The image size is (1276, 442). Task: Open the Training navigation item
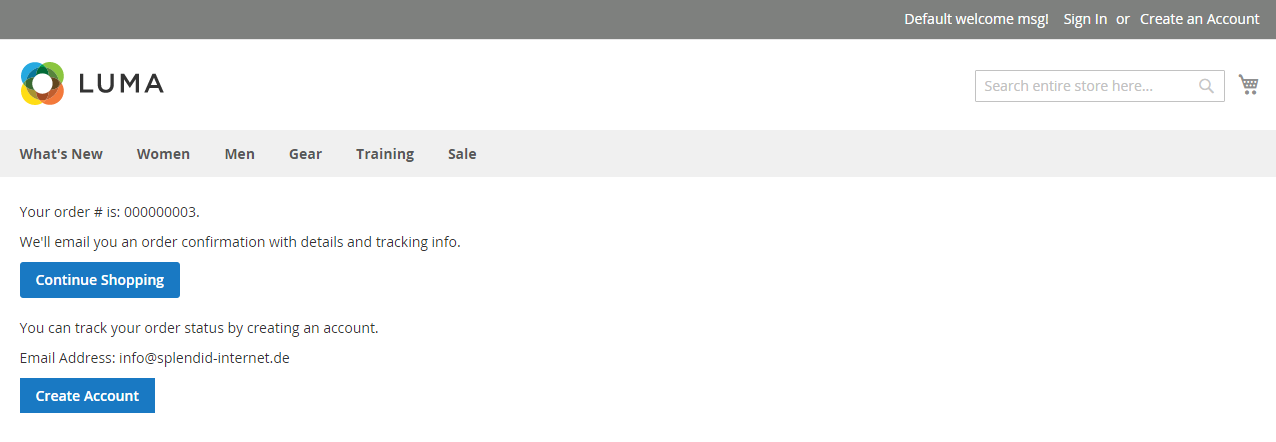click(x=385, y=154)
